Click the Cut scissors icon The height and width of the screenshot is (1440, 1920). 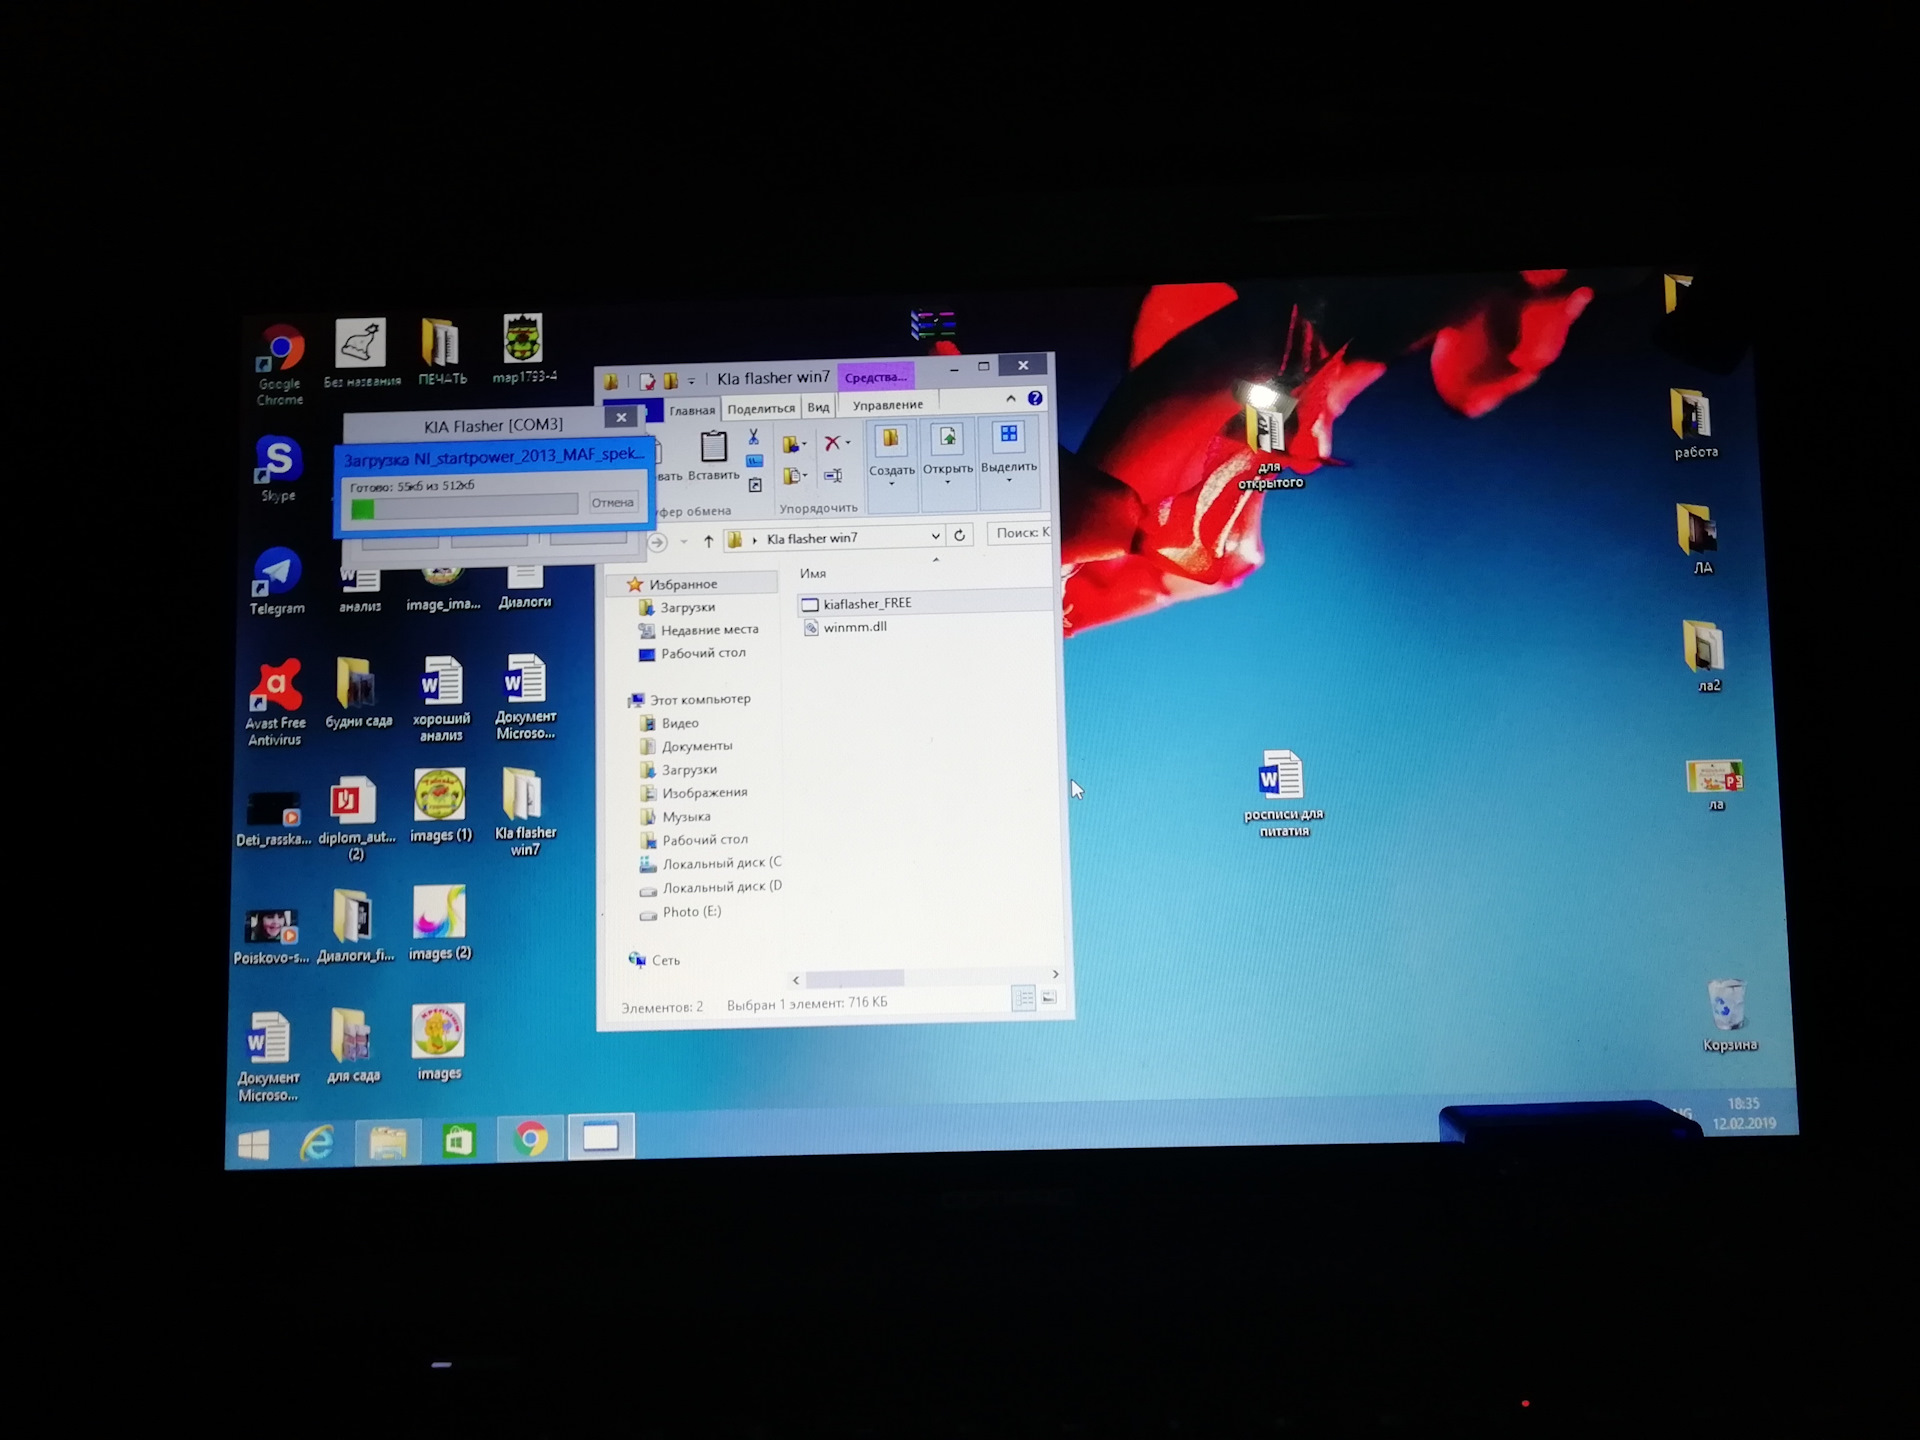(754, 437)
